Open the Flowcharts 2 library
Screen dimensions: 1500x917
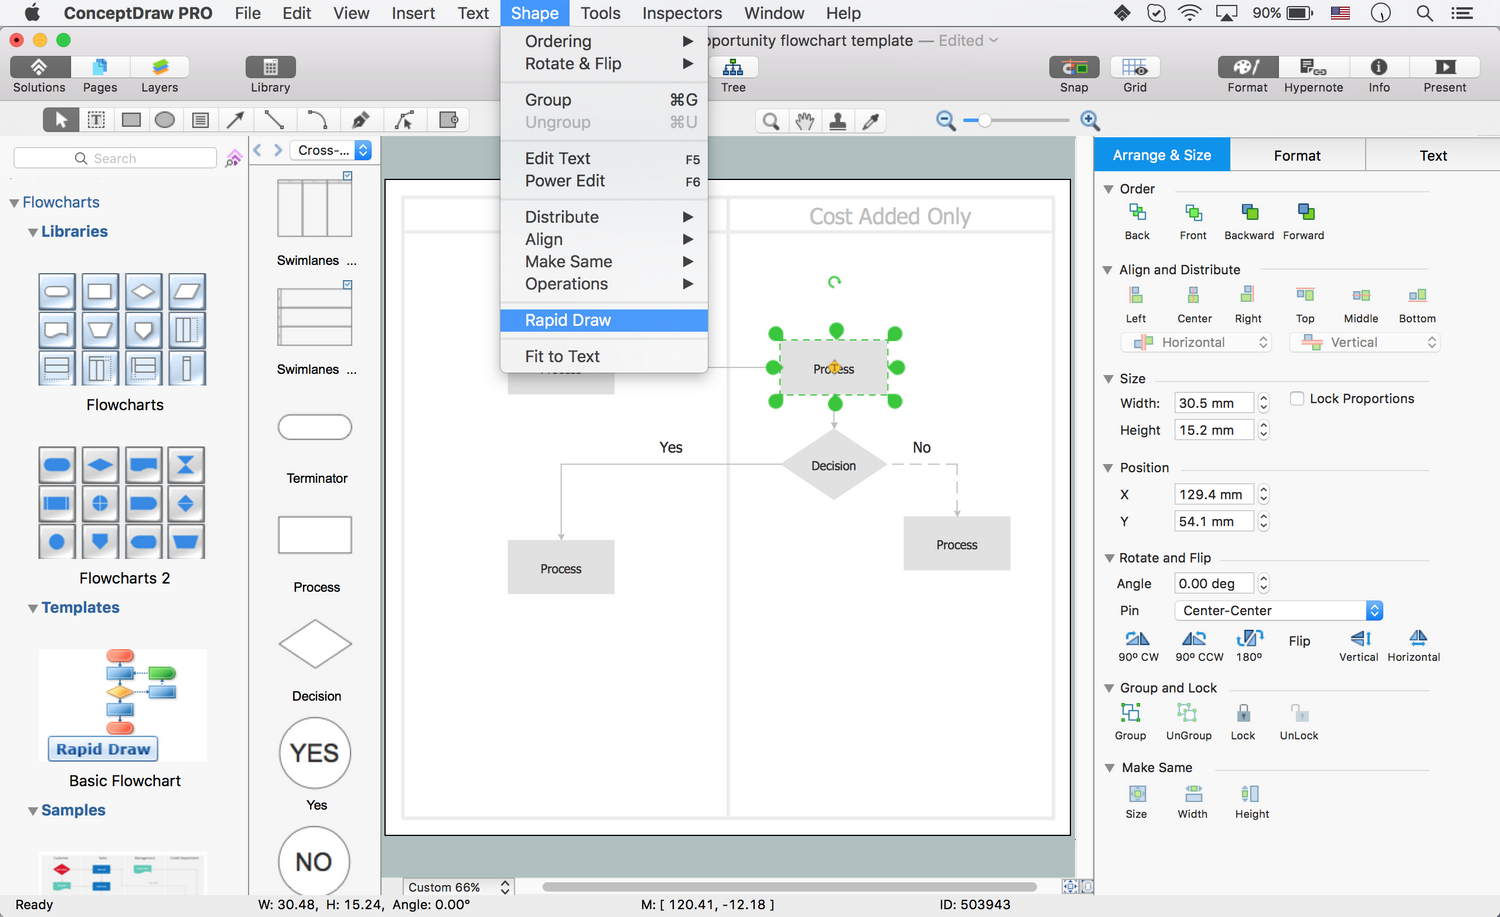122,502
